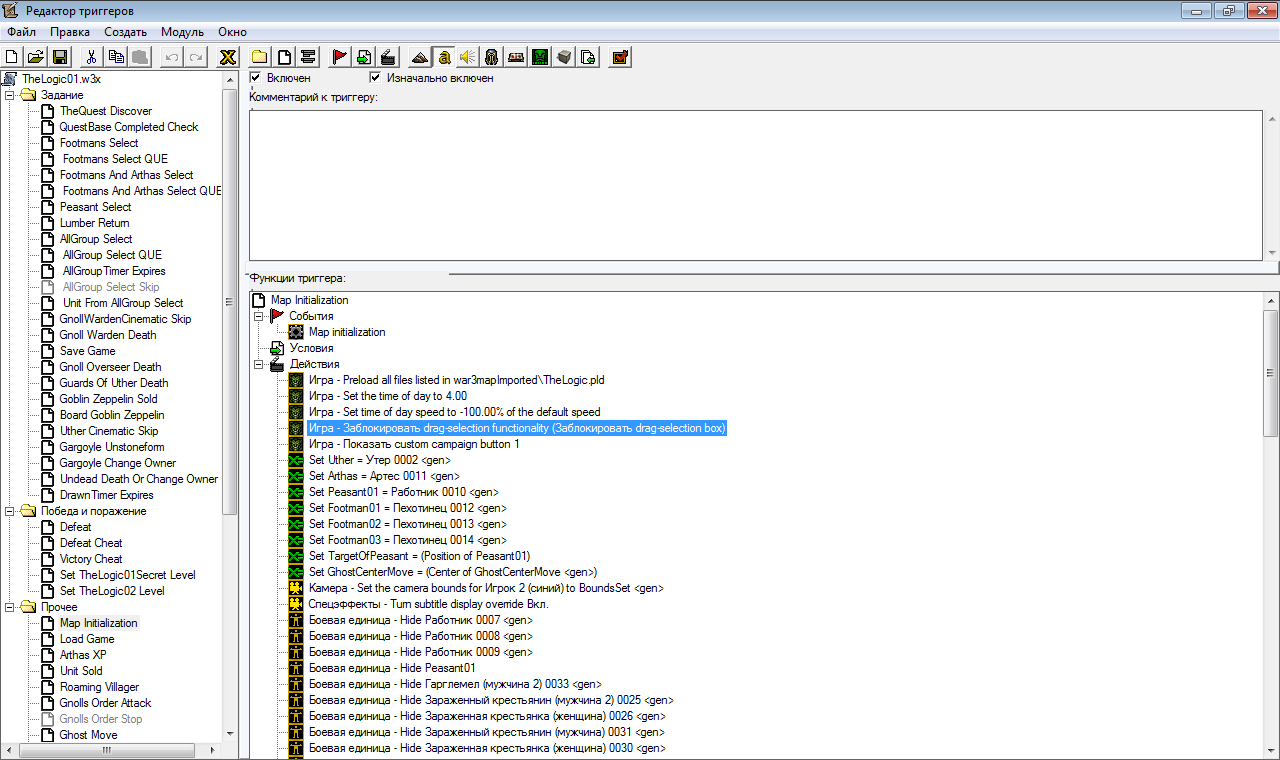1280x760 pixels.
Task: Open the Terrain Editor module icon
Action: [420, 57]
